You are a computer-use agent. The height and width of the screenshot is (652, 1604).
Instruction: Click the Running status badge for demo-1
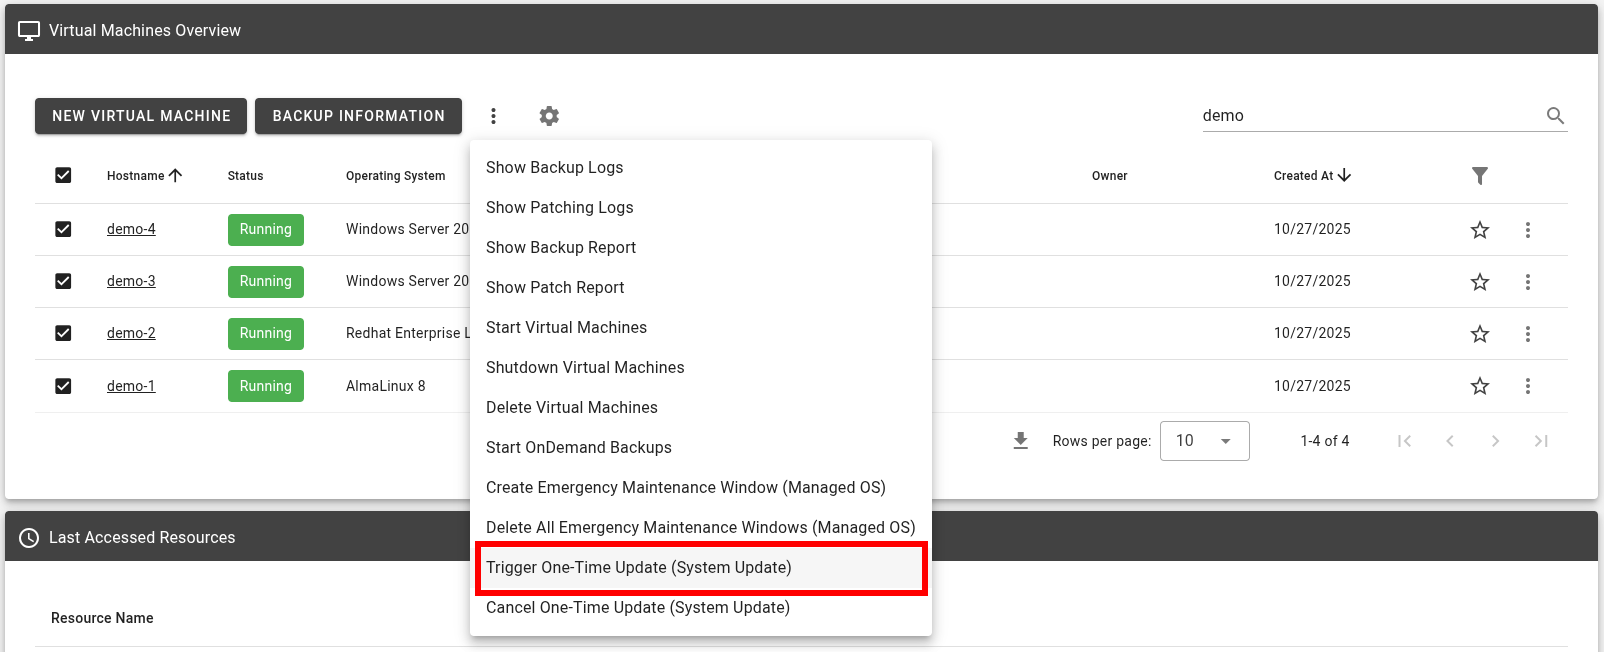click(265, 386)
